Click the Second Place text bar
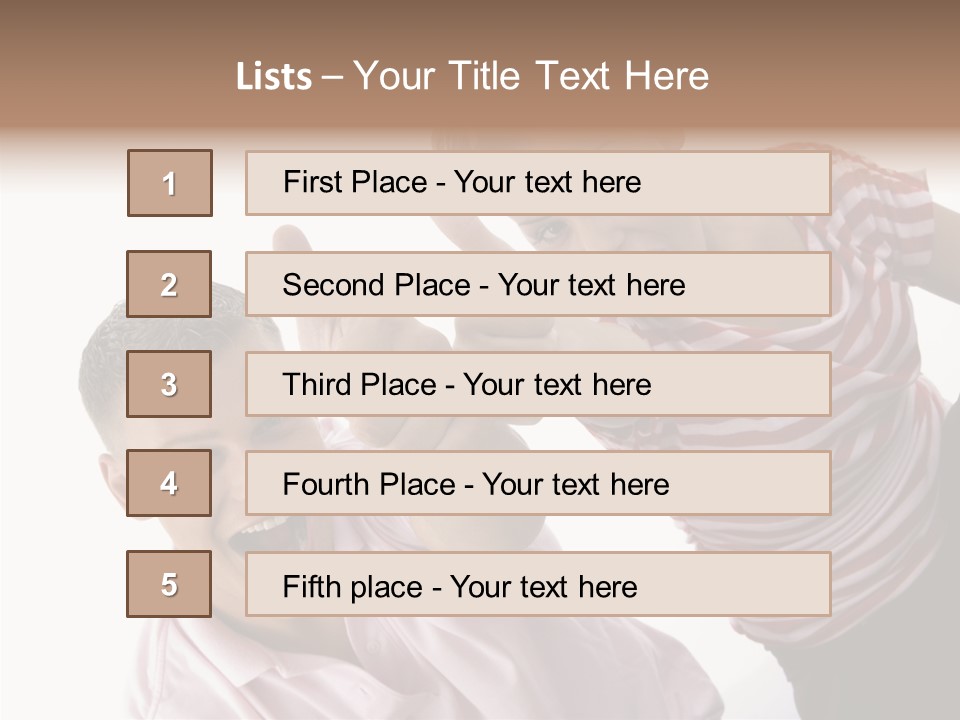The height and width of the screenshot is (720, 960). tap(538, 284)
